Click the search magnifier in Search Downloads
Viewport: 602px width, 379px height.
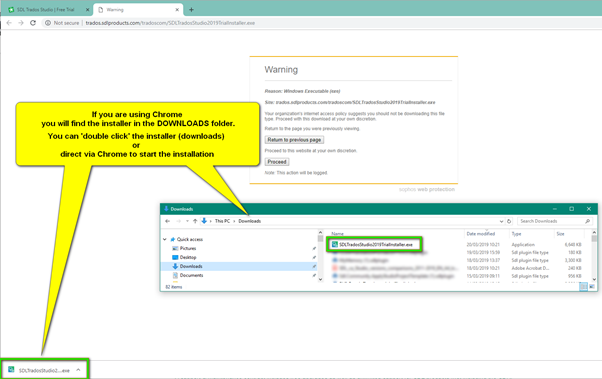[587, 221]
